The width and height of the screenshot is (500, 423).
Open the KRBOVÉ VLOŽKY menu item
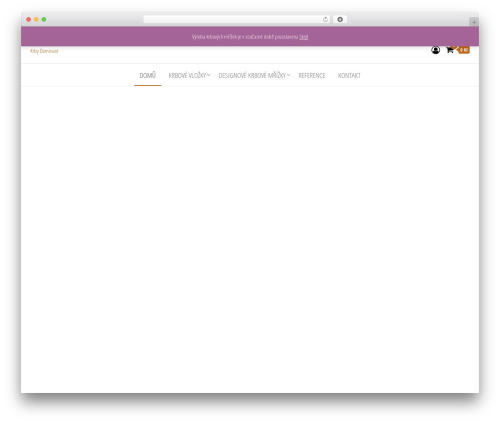[x=187, y=75]
